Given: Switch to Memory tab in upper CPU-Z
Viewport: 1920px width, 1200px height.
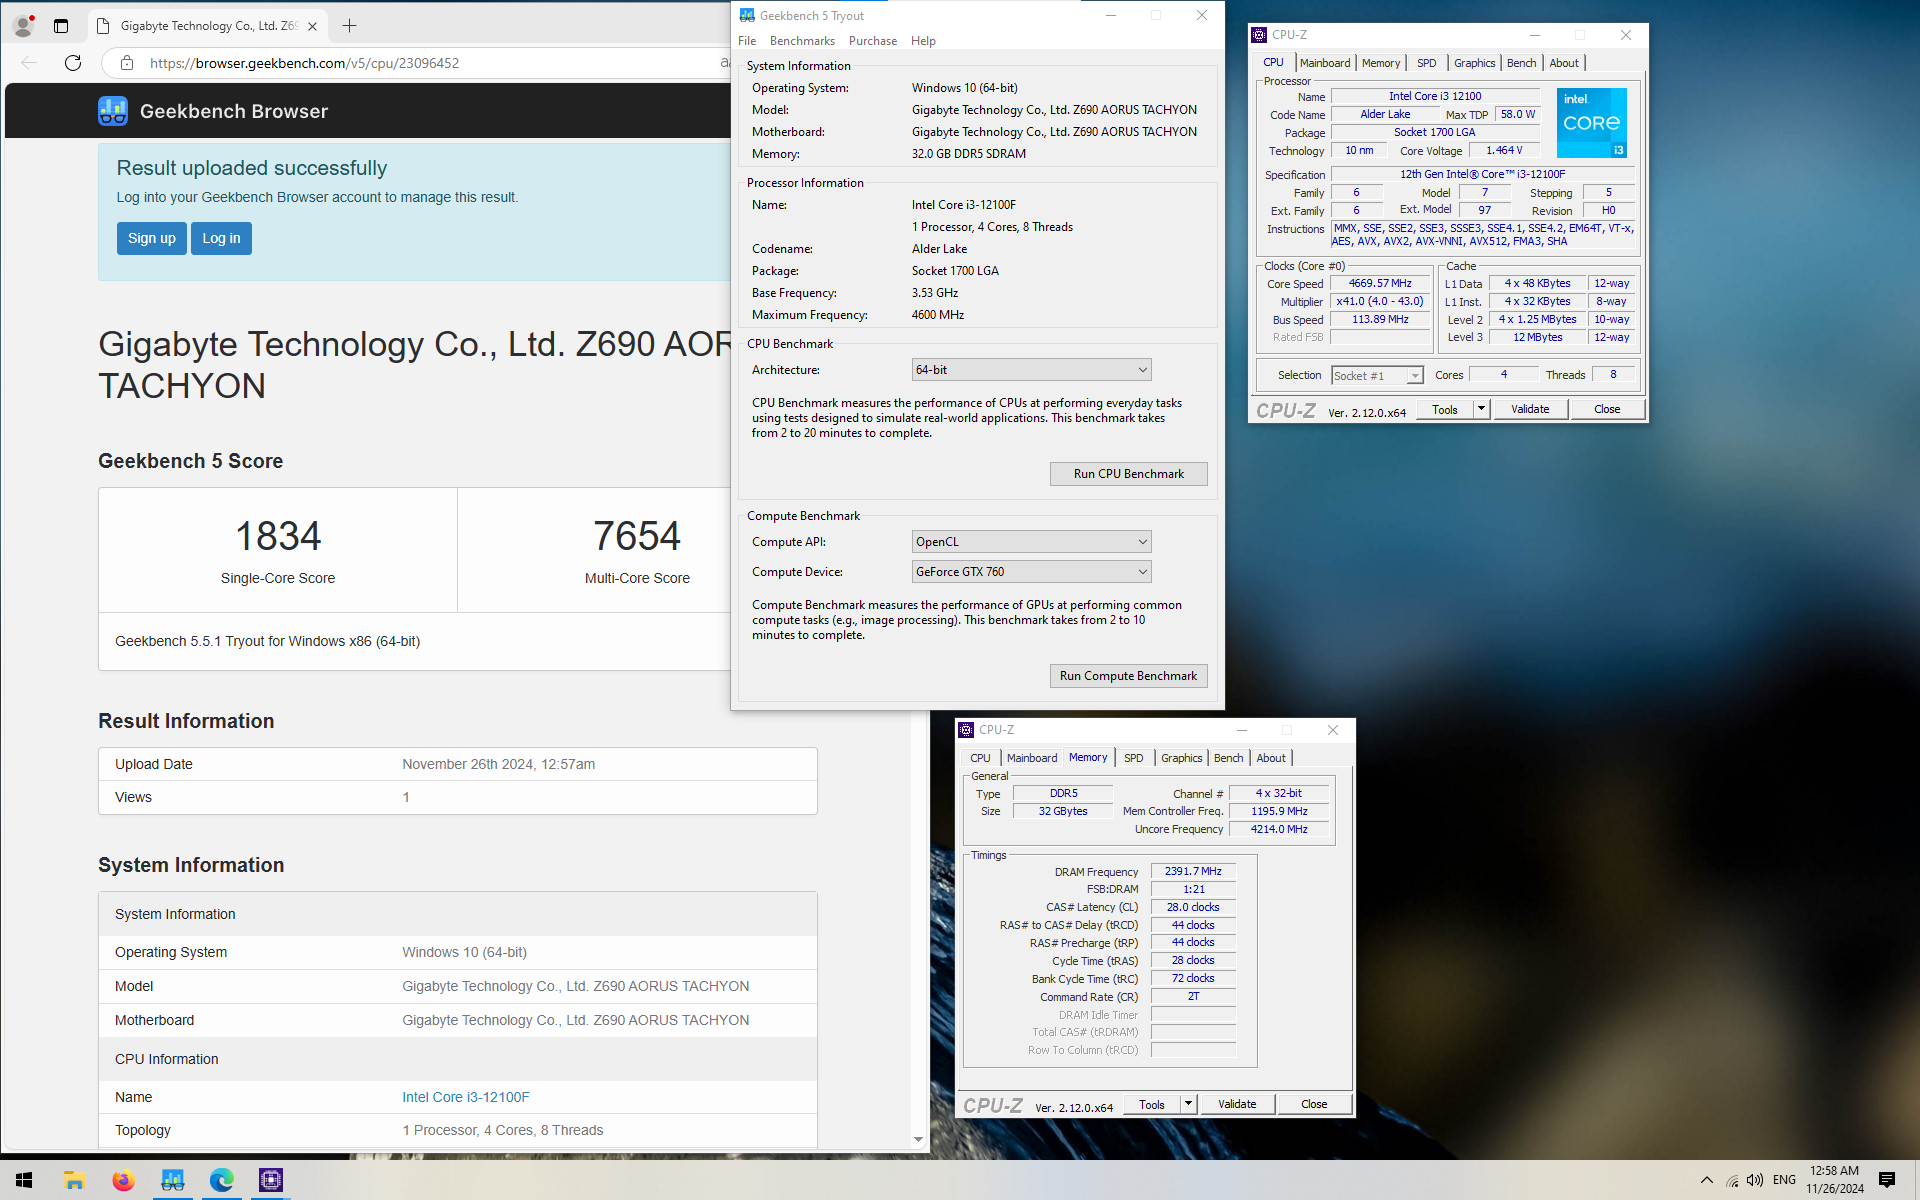Looking at the screenshot, I should pos(1381,63).
